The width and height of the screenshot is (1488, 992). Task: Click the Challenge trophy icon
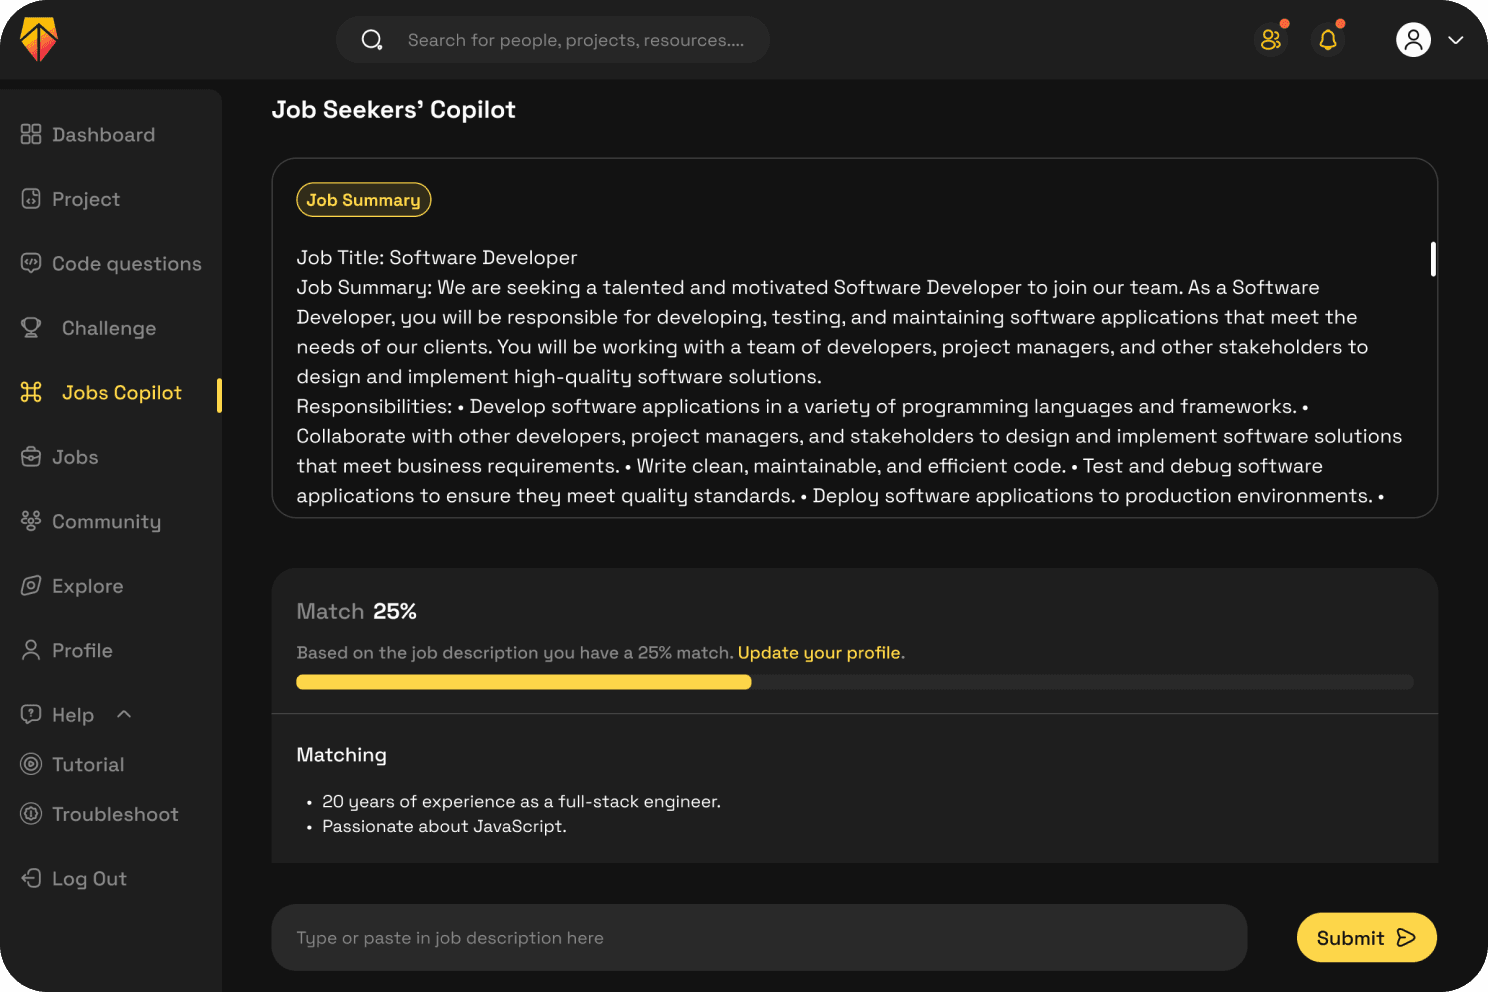pos(30,327)
